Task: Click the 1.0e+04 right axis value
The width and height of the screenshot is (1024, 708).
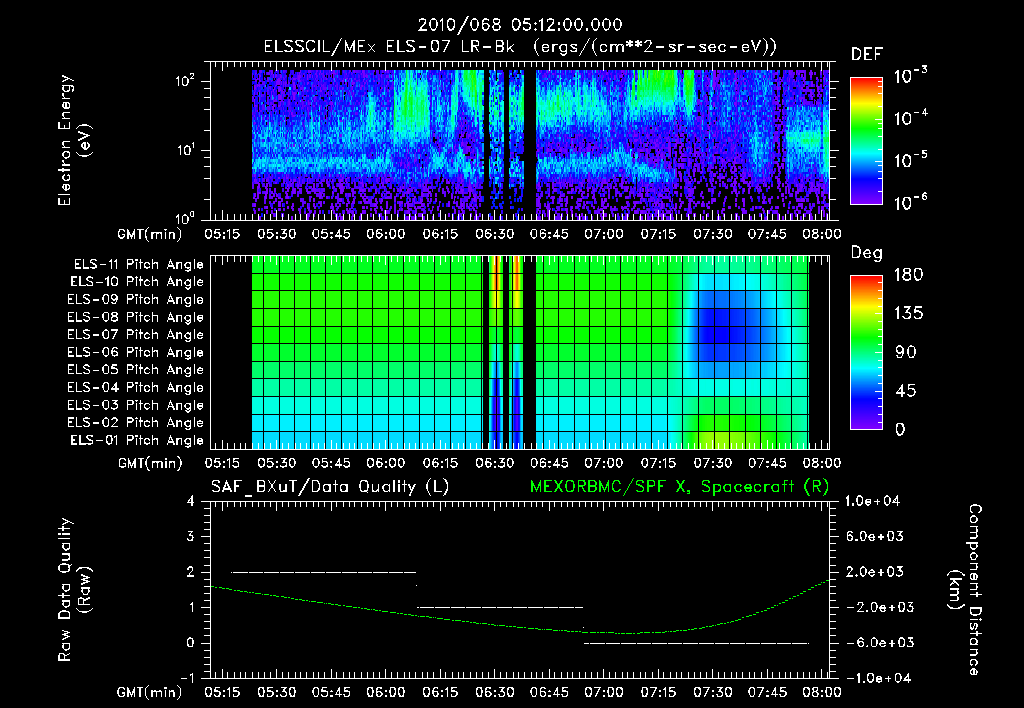Action: pyautogui.click(x=873, y=501)
